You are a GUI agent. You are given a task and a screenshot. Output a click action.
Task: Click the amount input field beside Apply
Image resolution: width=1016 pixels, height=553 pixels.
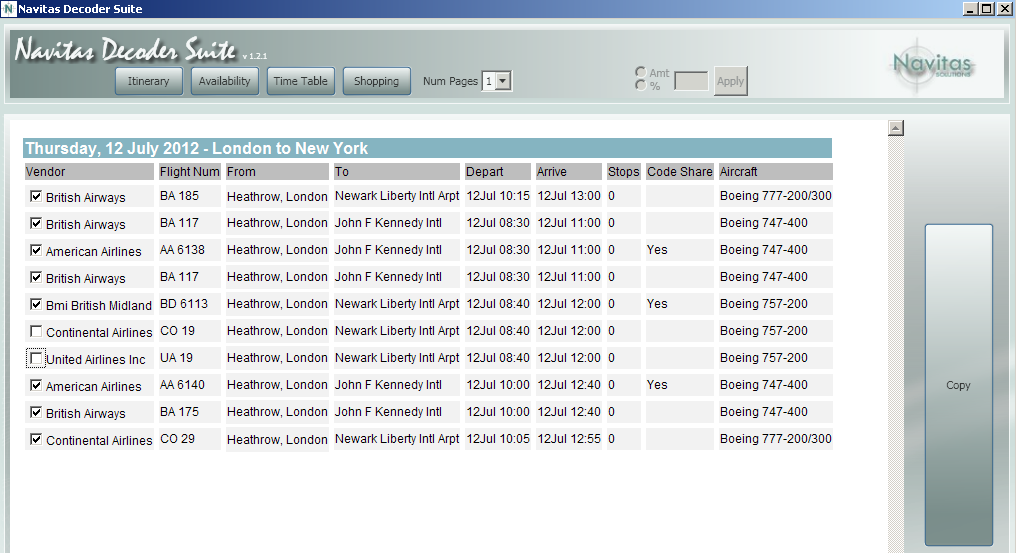click(x=691, y=81)
